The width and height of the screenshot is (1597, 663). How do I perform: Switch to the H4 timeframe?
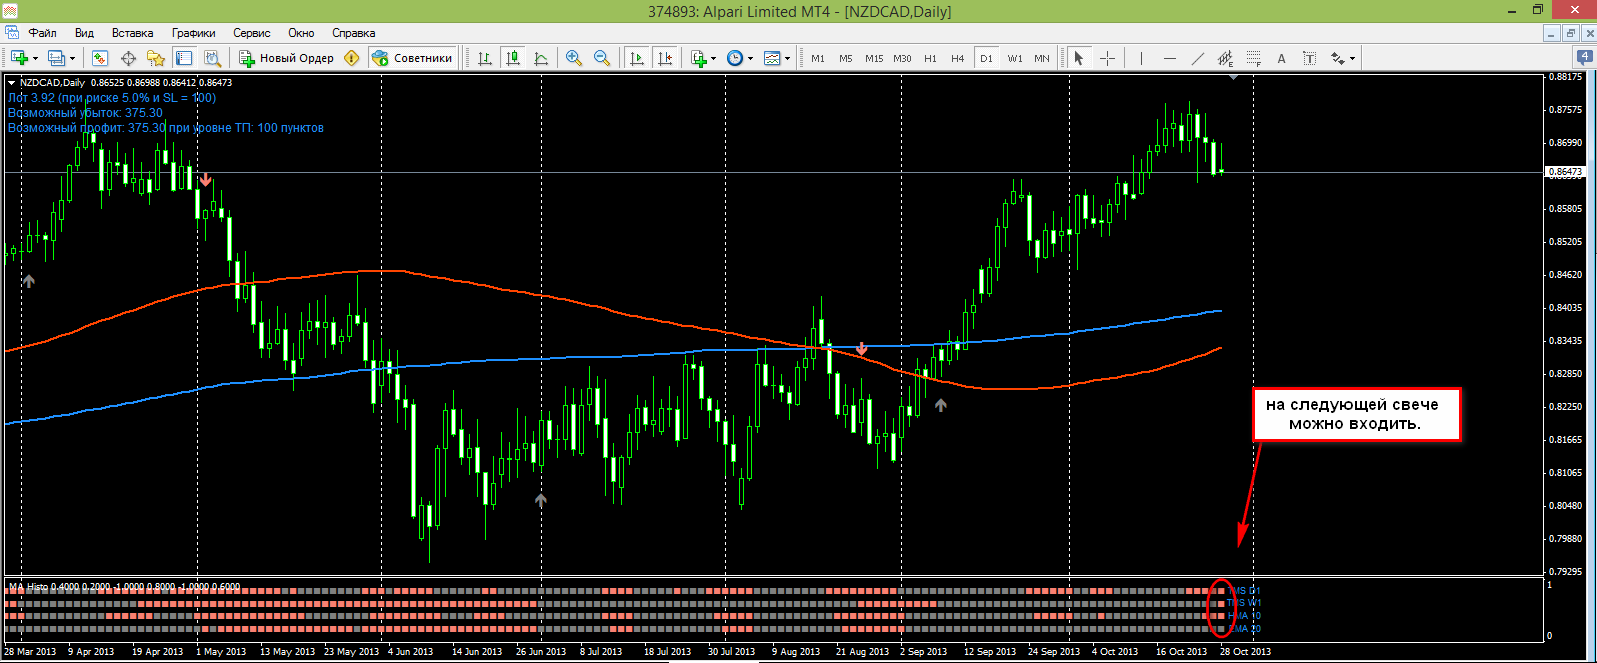coord(958,58)
